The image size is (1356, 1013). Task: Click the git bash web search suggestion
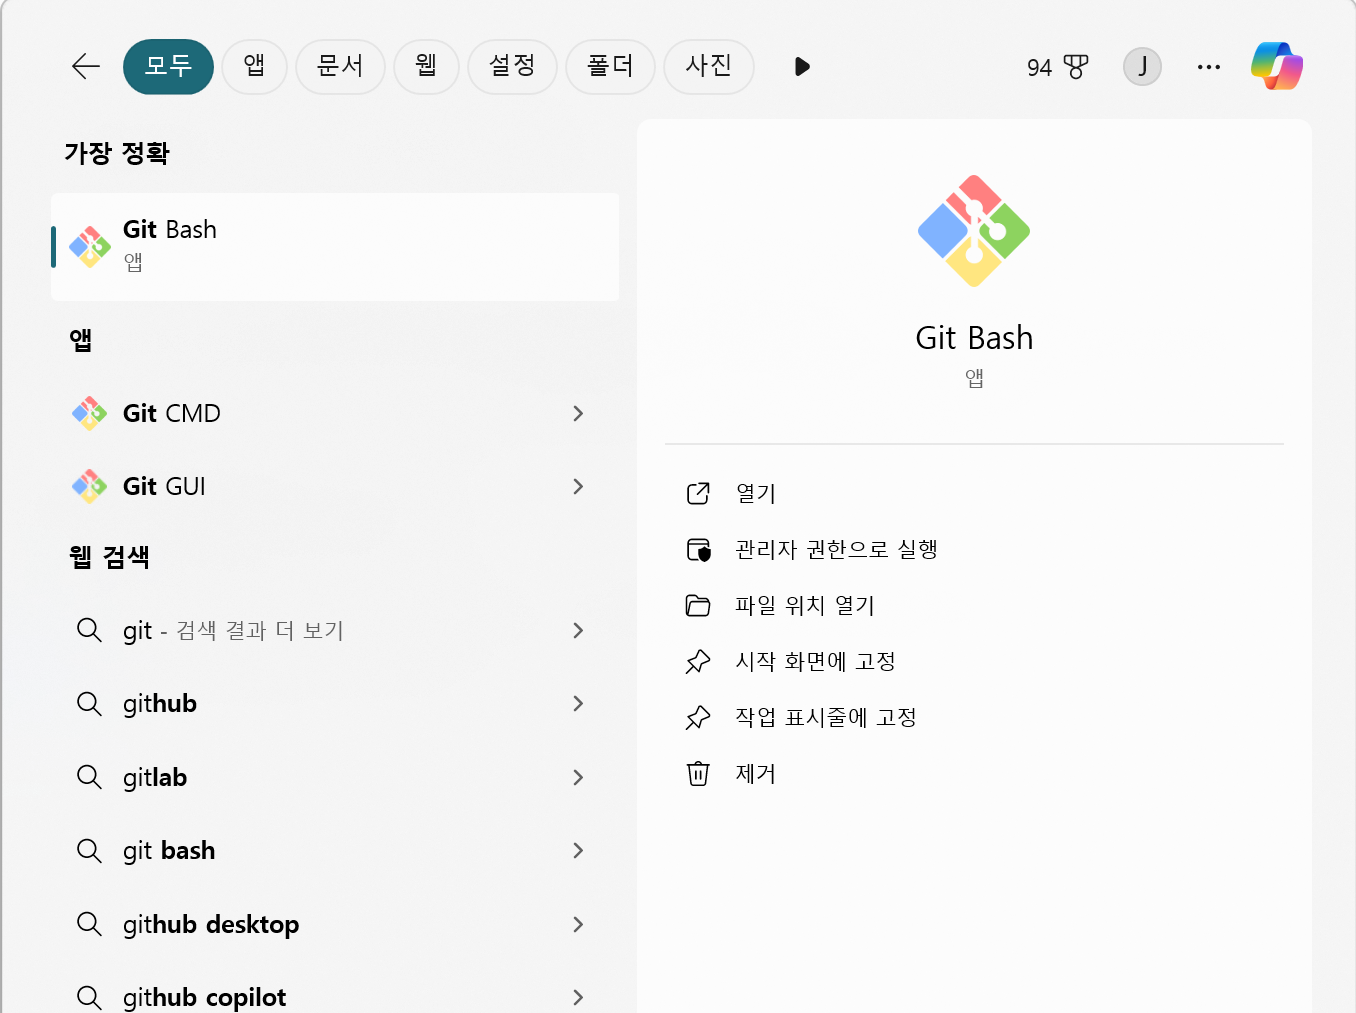pos(335,850)
